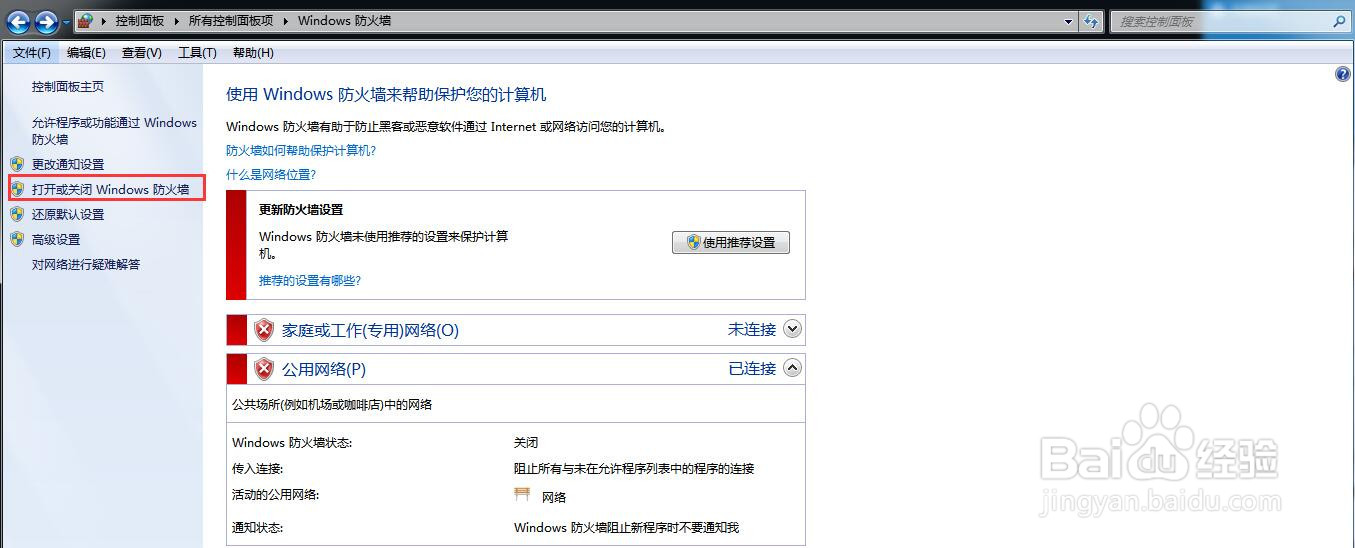The width and height of the screenshot is (1355, 548).
Task: Open 防火墙如何帮助保护计算机? help link
Action: [x=301, y=150]
